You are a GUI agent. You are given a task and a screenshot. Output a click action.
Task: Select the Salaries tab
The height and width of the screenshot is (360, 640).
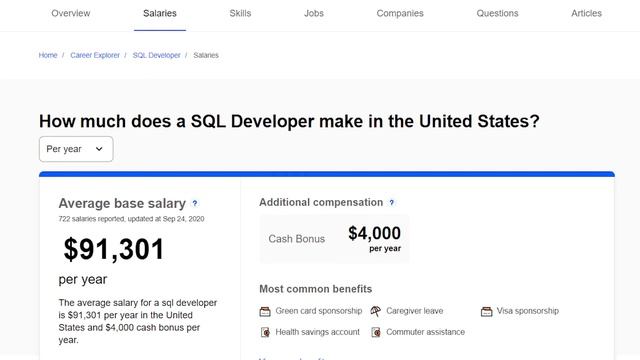160,13
